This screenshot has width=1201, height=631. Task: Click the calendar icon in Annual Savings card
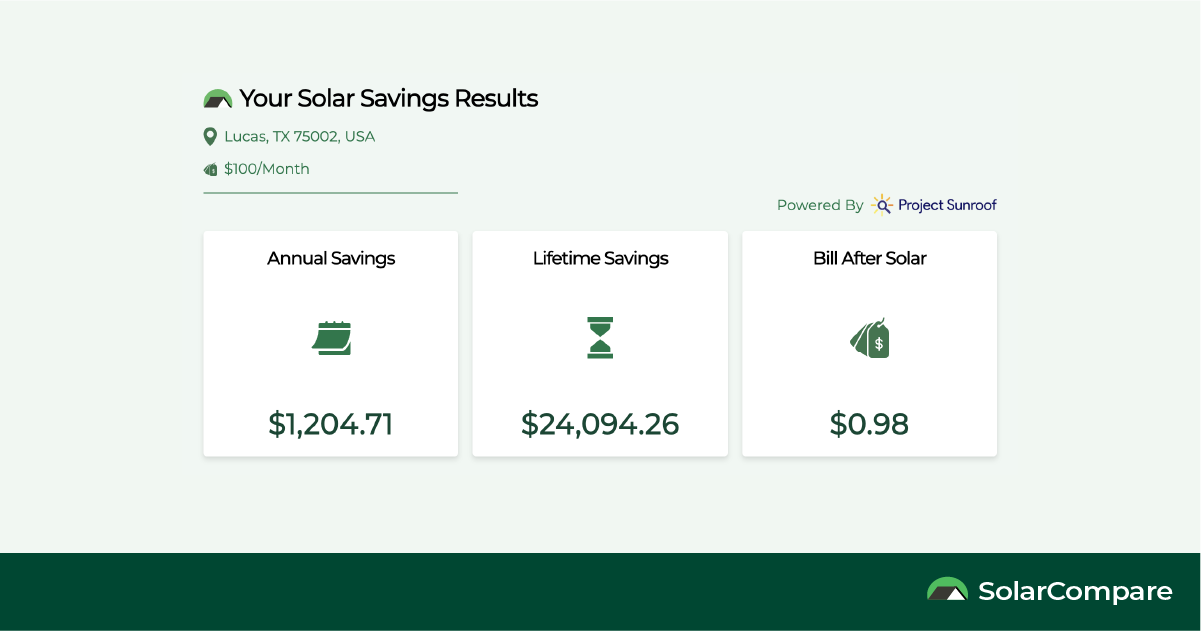[330, 338]
